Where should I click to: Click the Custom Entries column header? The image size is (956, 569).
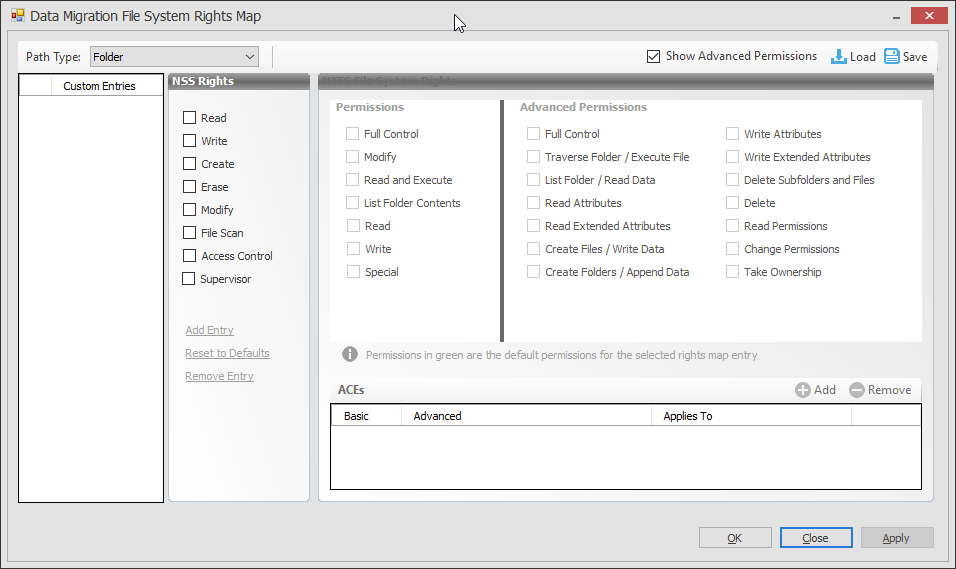pos(99,86)
